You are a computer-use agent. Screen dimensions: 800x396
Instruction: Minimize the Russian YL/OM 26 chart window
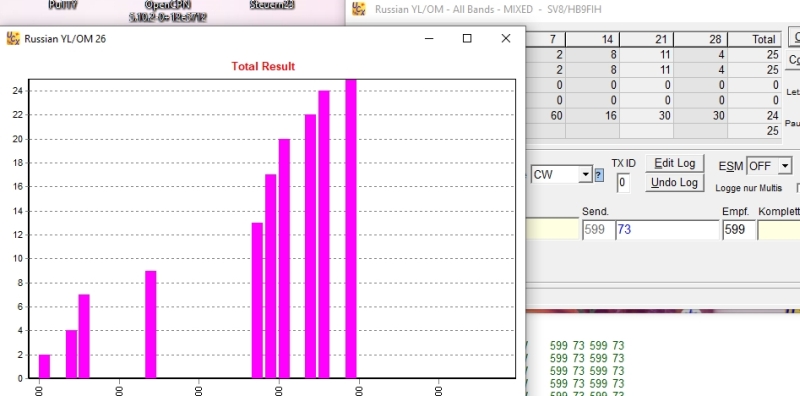coord(429,38)
